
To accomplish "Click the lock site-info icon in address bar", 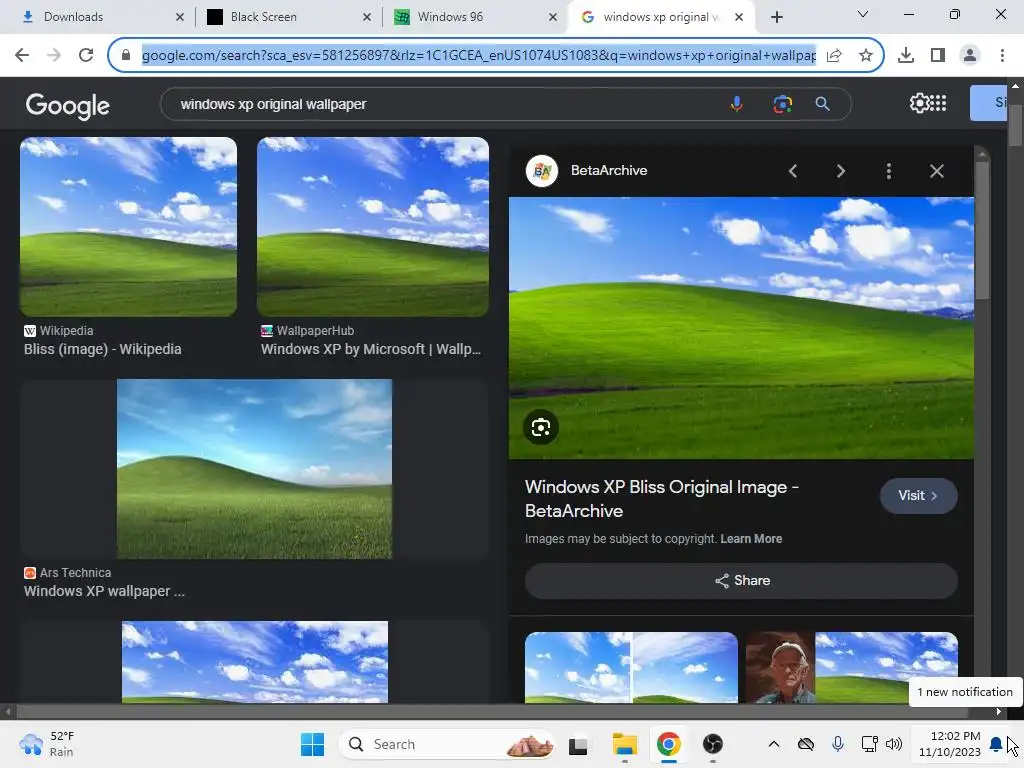I will pos(126,55).
